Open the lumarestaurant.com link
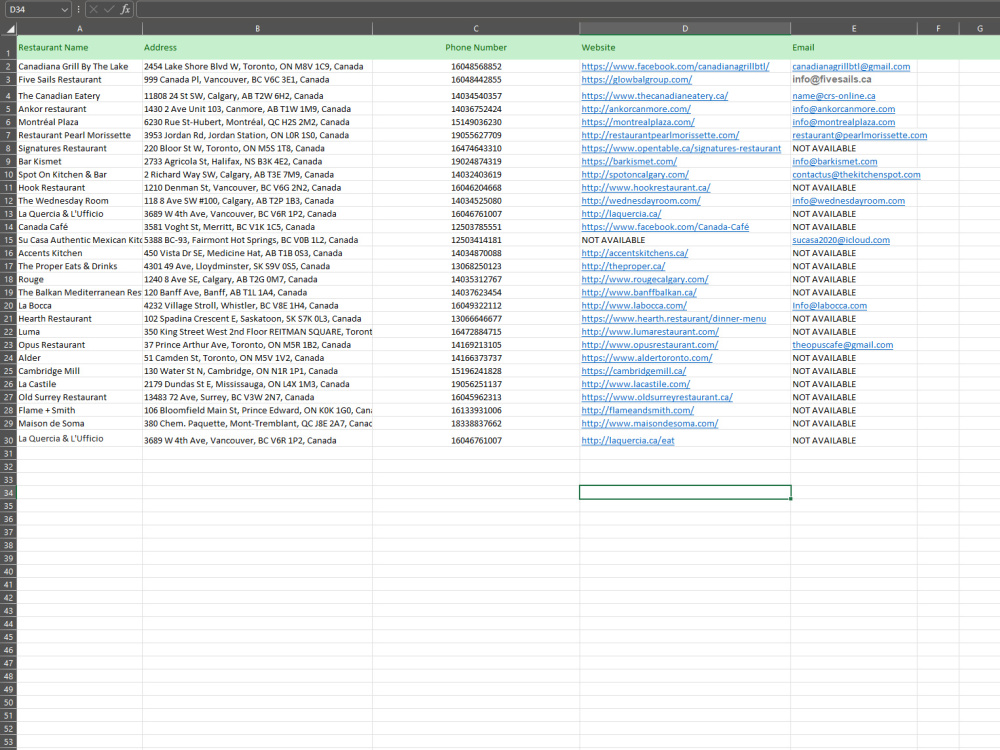This screenshot has width=1000, height=750. coord(650,332)
